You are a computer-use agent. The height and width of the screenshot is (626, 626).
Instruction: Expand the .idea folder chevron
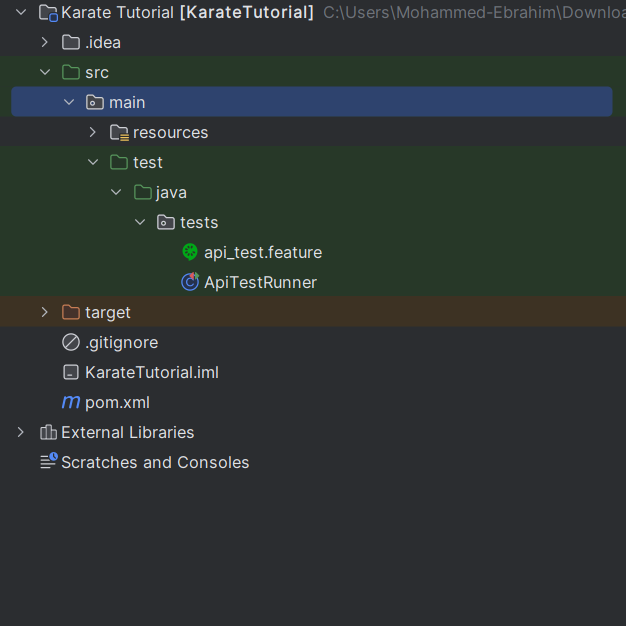[x=45, y=42]
